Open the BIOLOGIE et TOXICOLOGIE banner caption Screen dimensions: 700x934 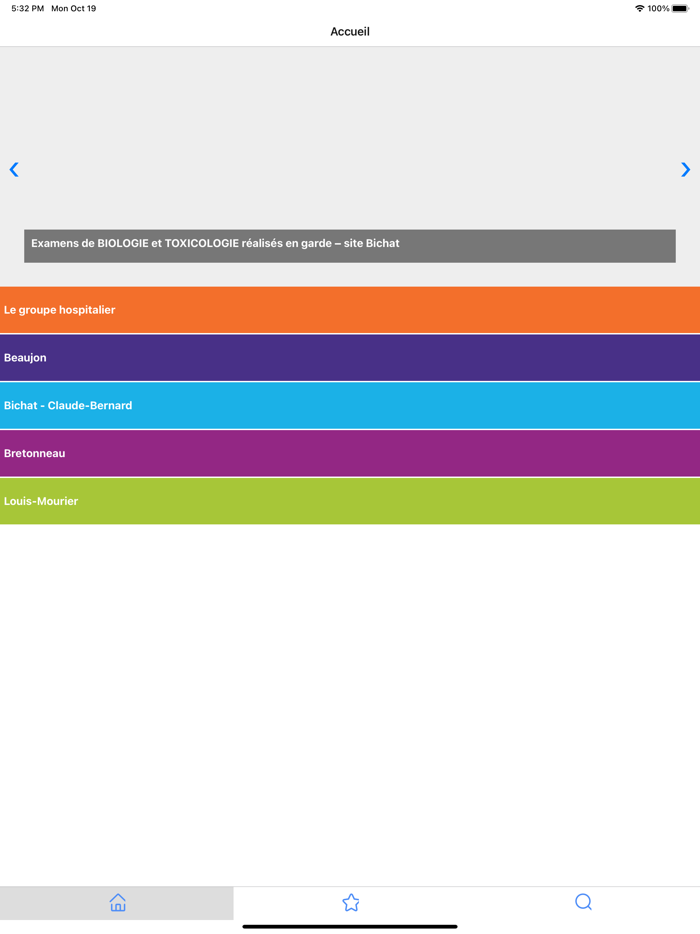(x=350, y=245)
